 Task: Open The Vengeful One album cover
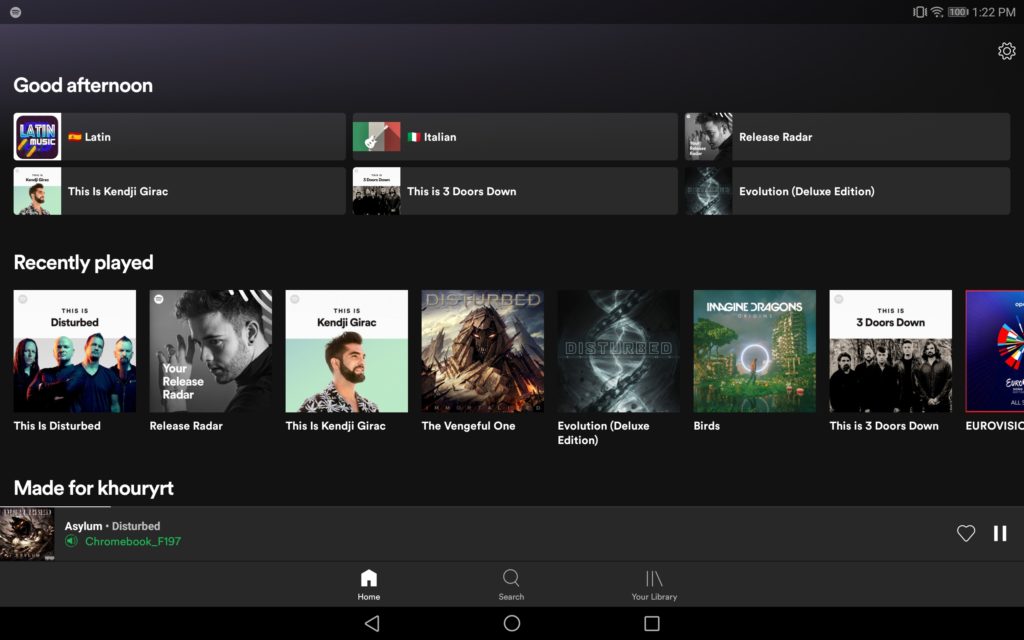point(483,351)
